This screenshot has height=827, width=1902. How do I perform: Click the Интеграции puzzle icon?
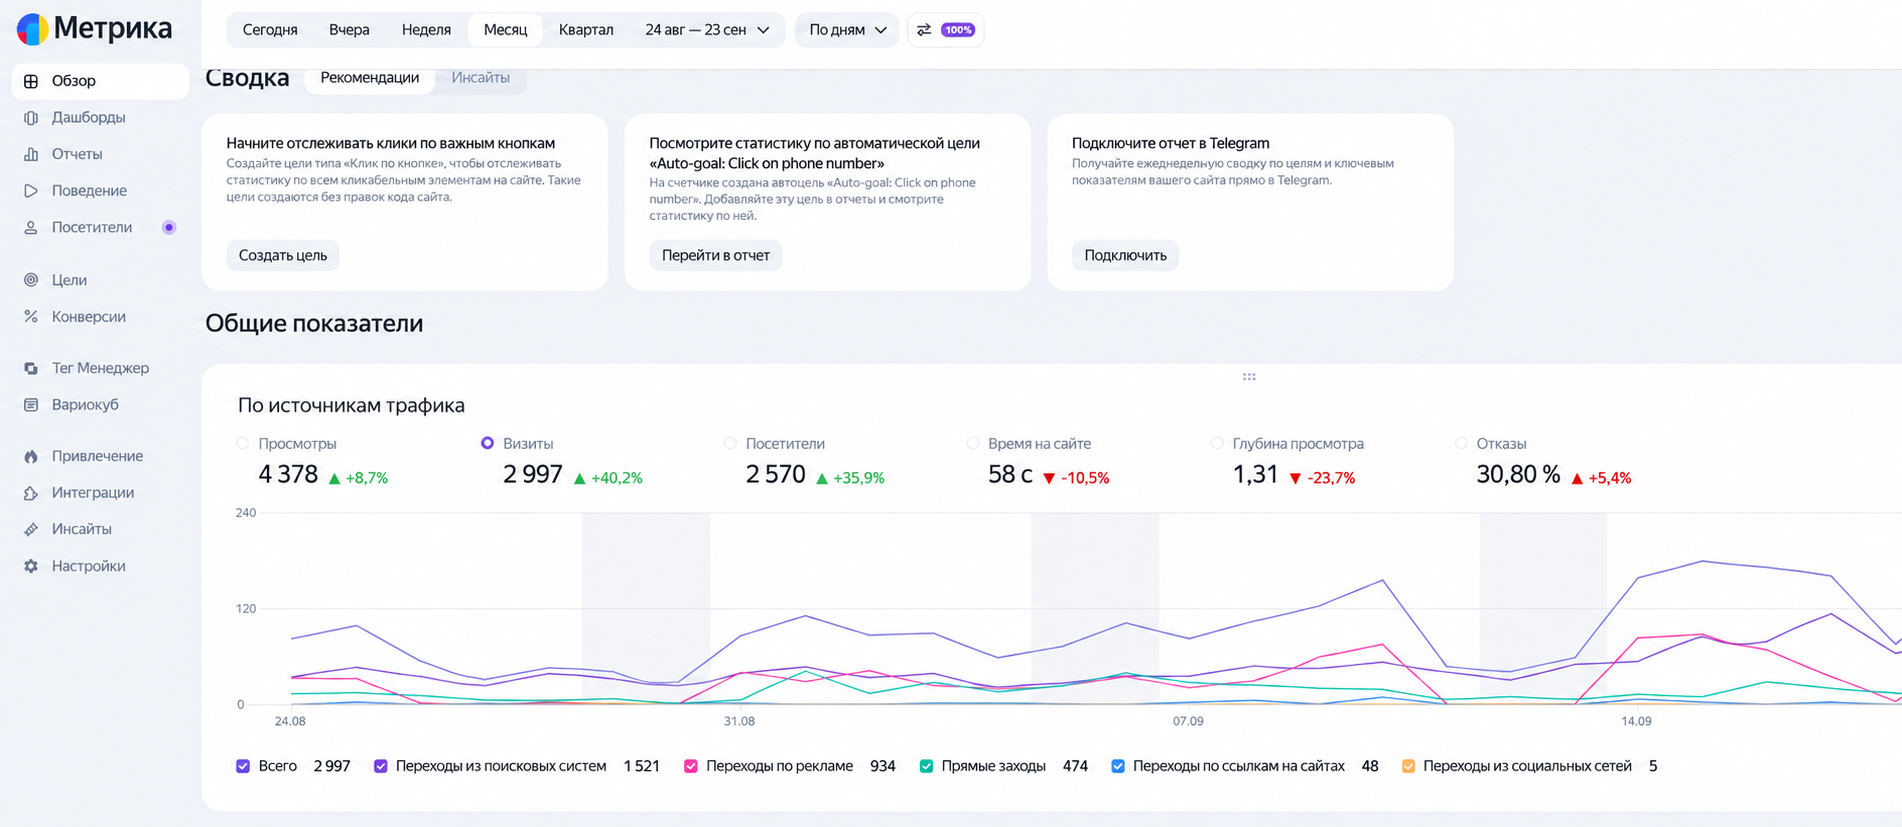click(x=31, y=493)
